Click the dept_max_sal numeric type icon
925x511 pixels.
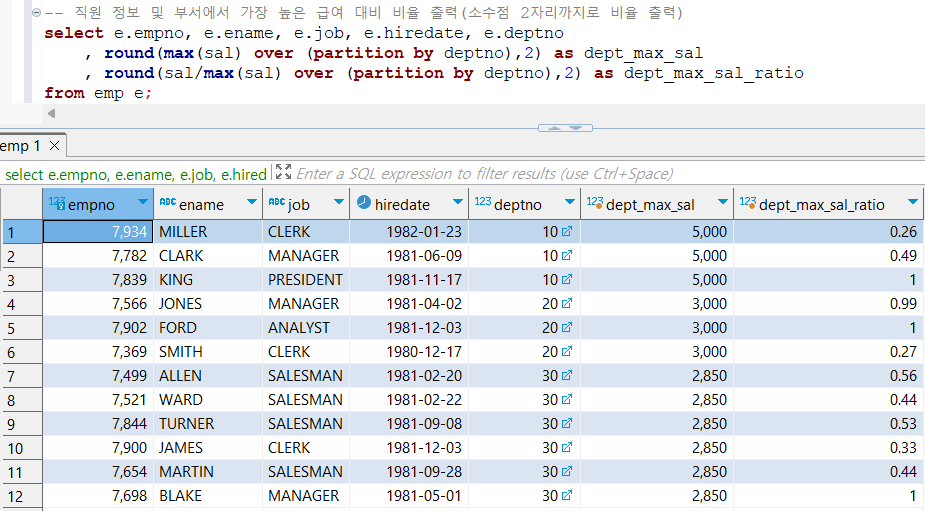(595, 202)
